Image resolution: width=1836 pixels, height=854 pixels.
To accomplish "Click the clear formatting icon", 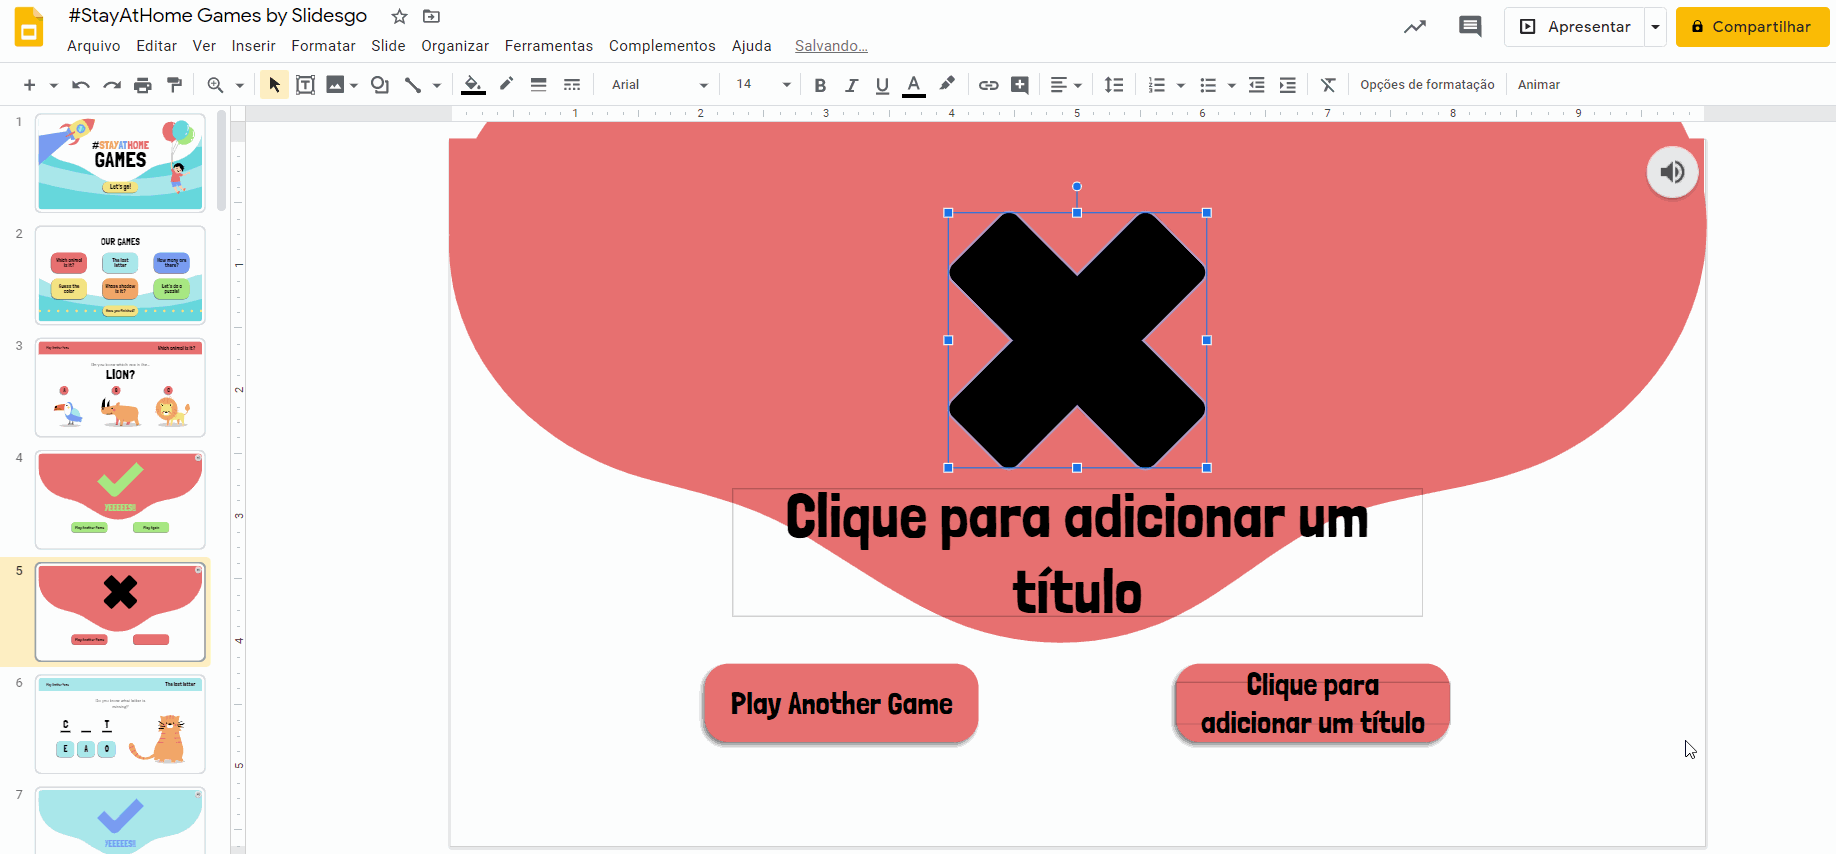I will coord(1328,85).
